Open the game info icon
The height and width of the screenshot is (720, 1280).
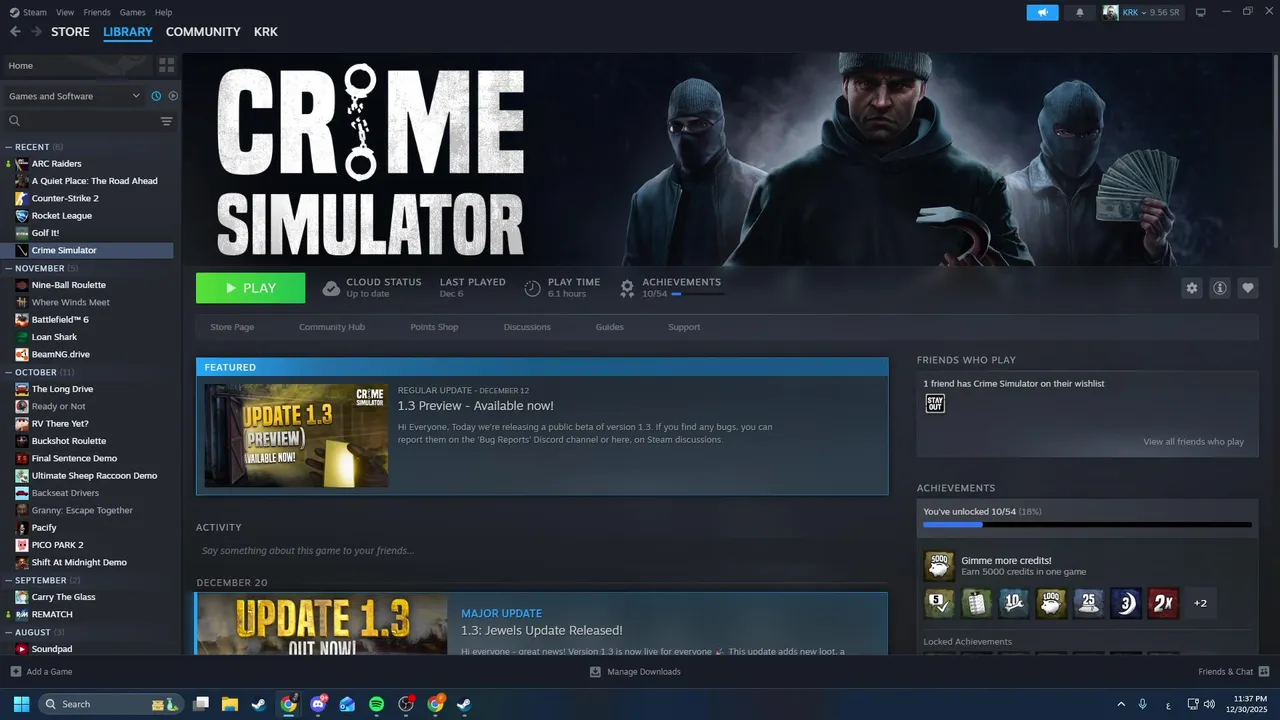1220,288
